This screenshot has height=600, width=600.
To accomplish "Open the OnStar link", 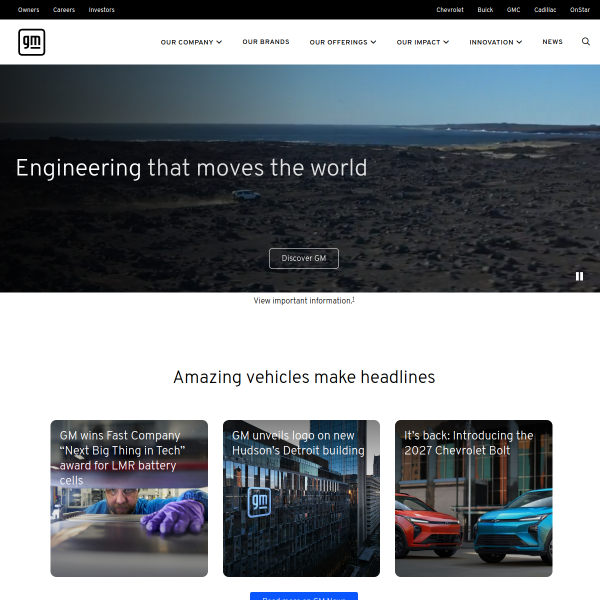I will click(x=580, y=9).
